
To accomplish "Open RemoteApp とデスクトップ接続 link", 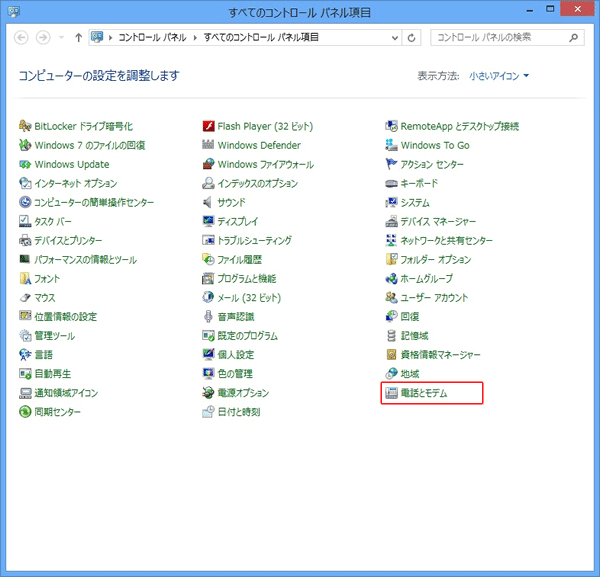I will coord(460,126).
